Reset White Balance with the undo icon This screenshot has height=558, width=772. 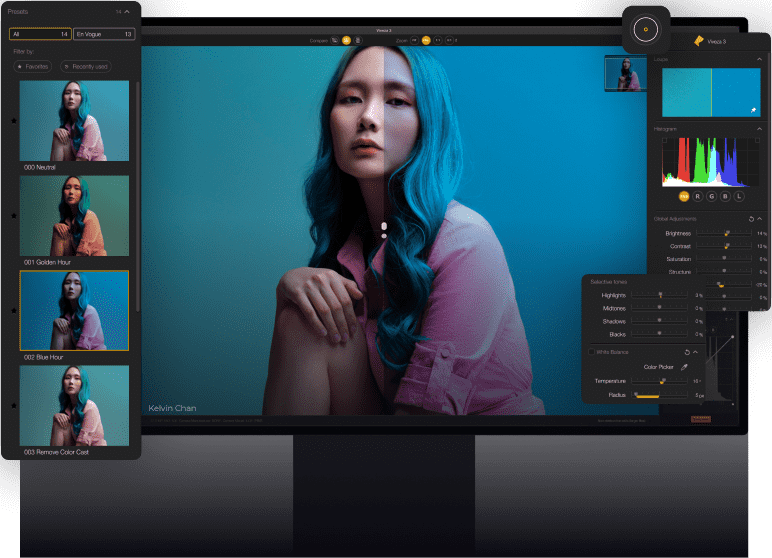click(686, 352)
